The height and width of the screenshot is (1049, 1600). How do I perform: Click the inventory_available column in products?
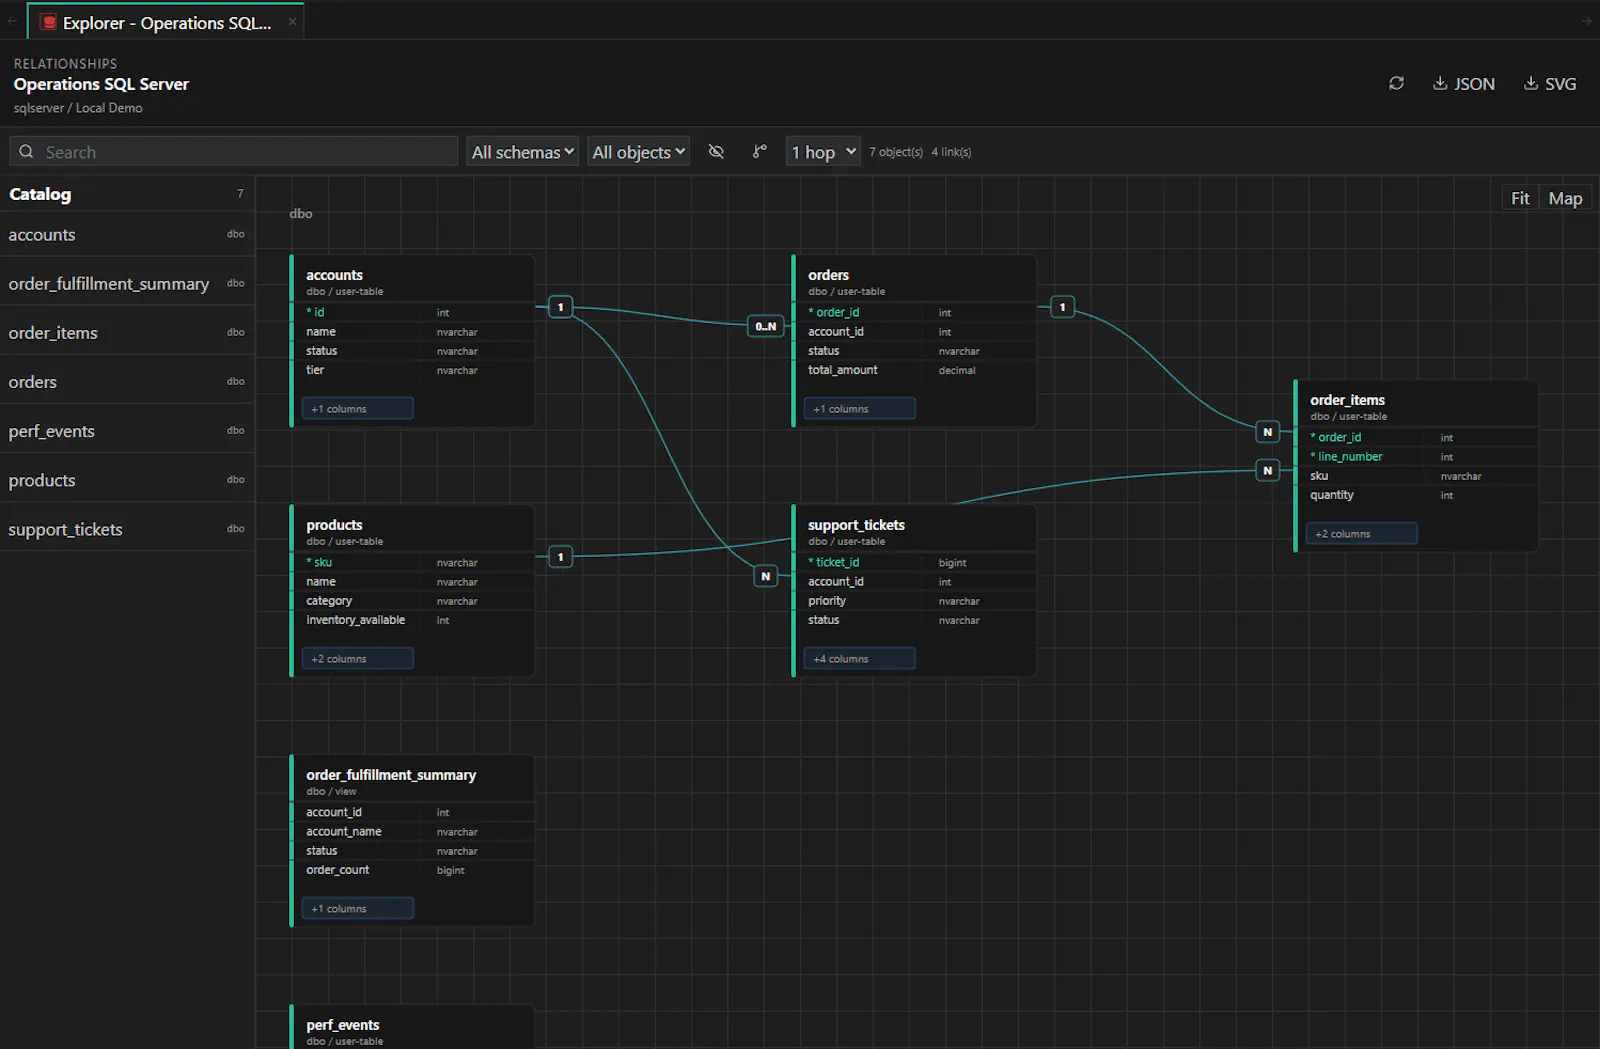[414, 620]
